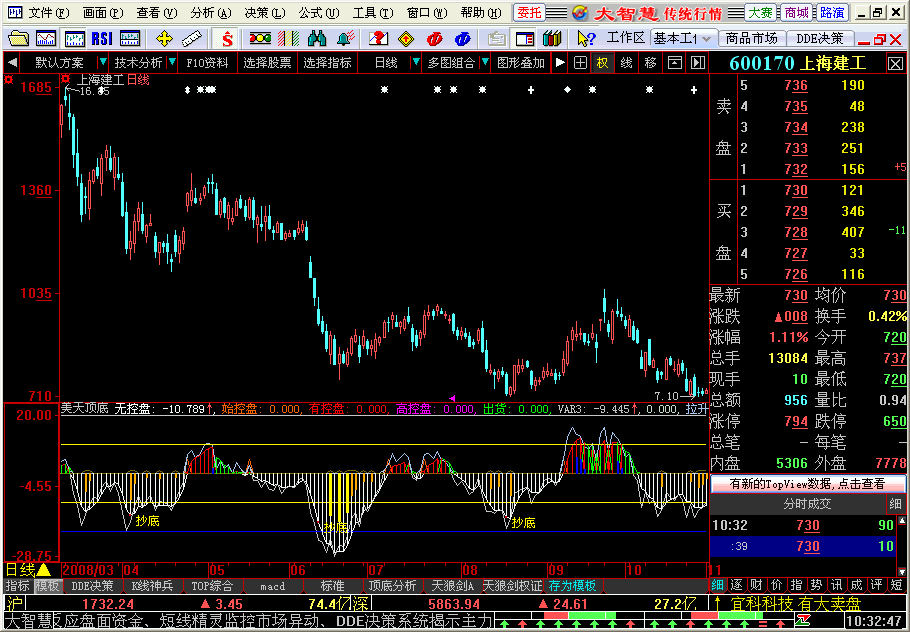Expand the 默认方案 dropdown arrow

coord(103,62)
